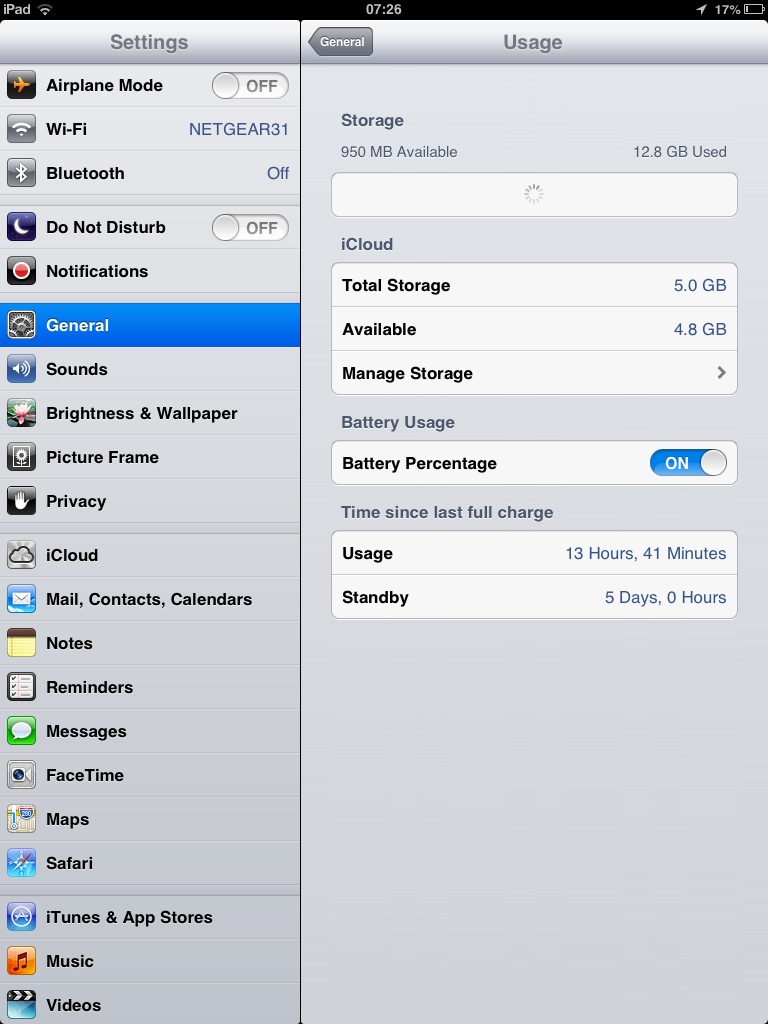Open Picture Frame settings

[x=150, y=457]
